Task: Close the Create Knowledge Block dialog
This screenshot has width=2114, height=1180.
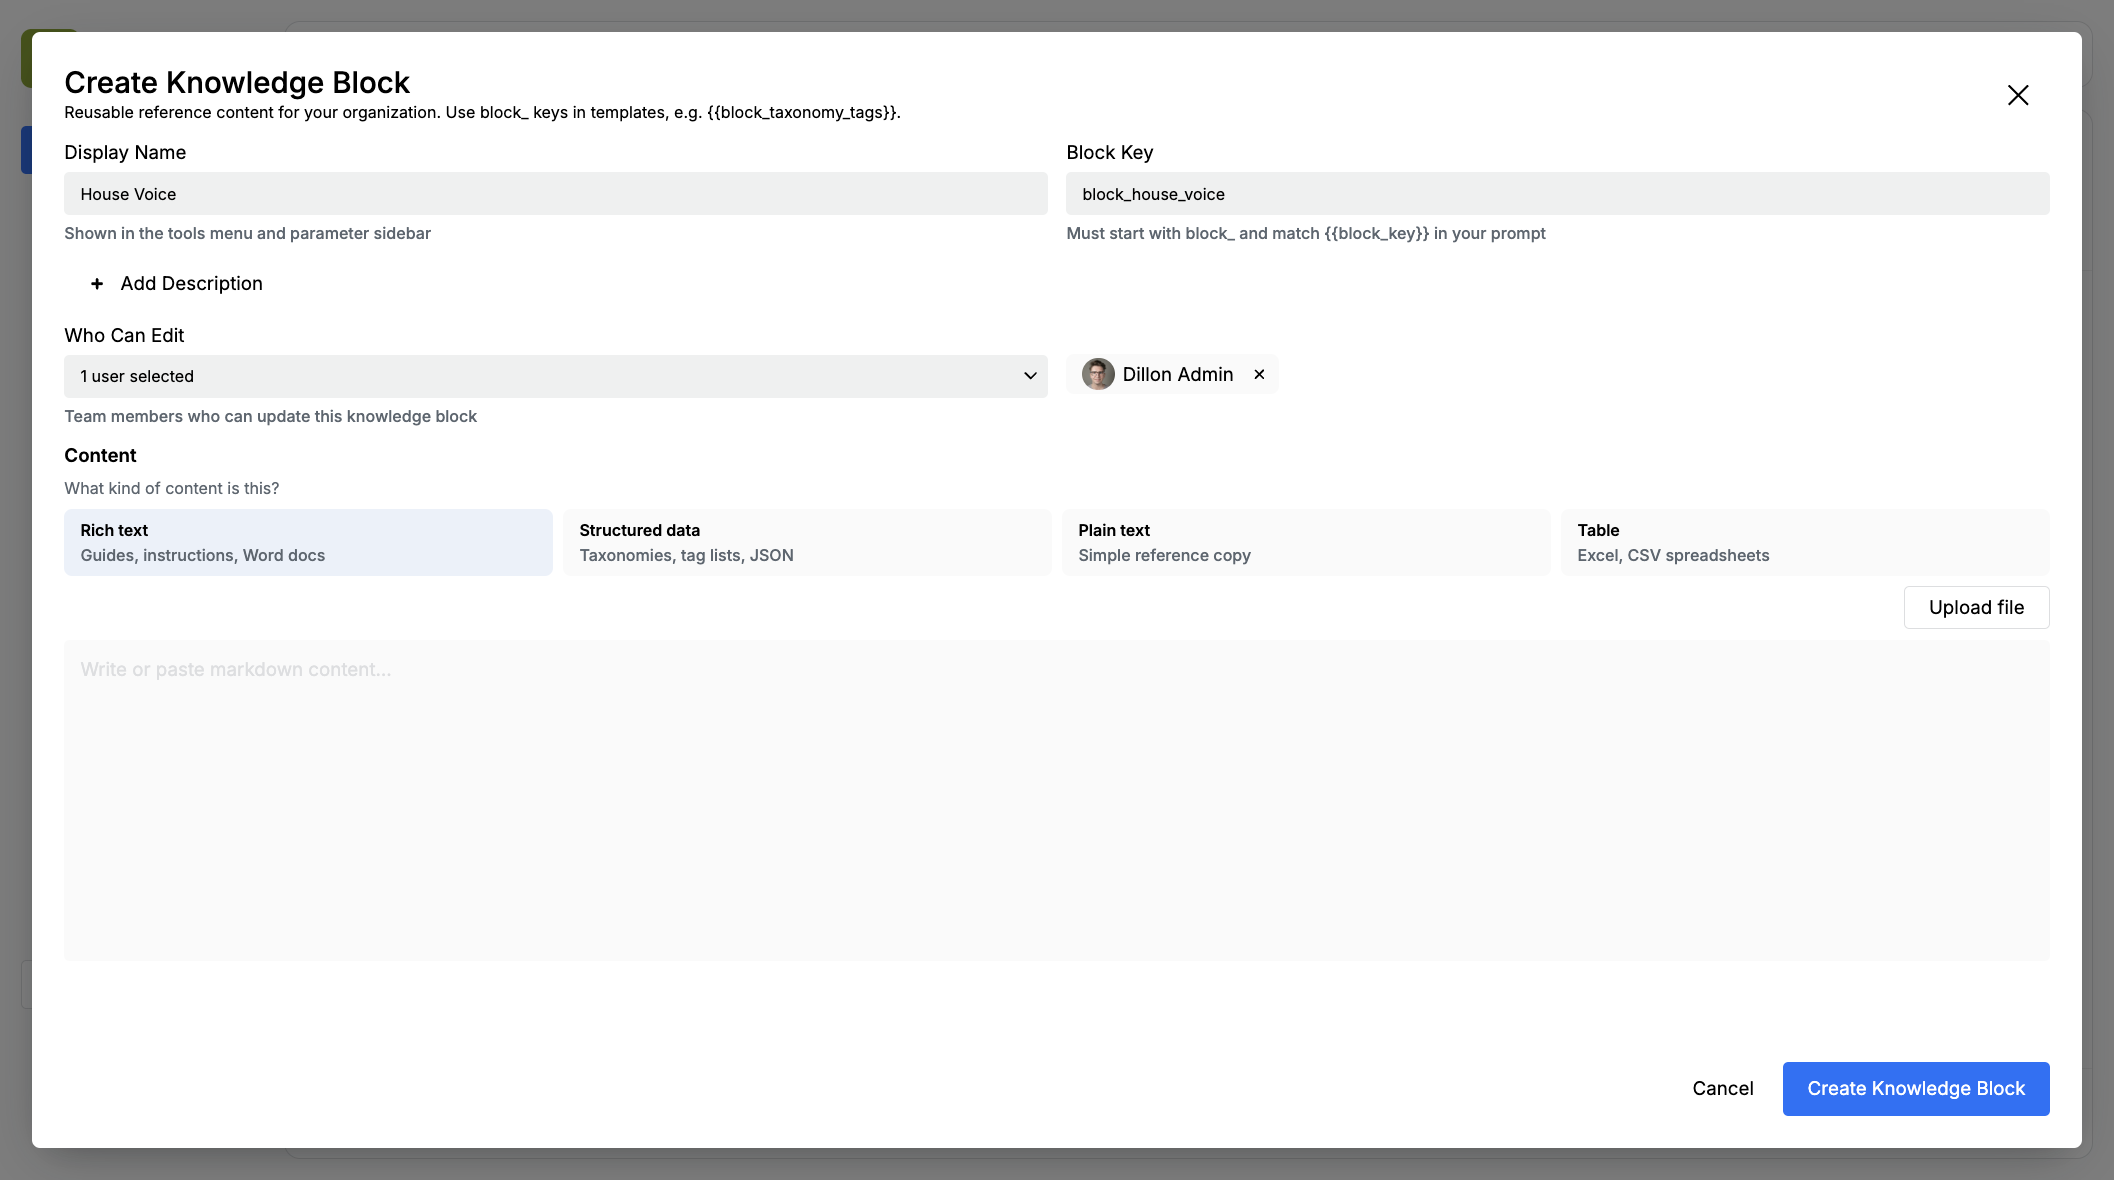Action: tap(2018, 95)
